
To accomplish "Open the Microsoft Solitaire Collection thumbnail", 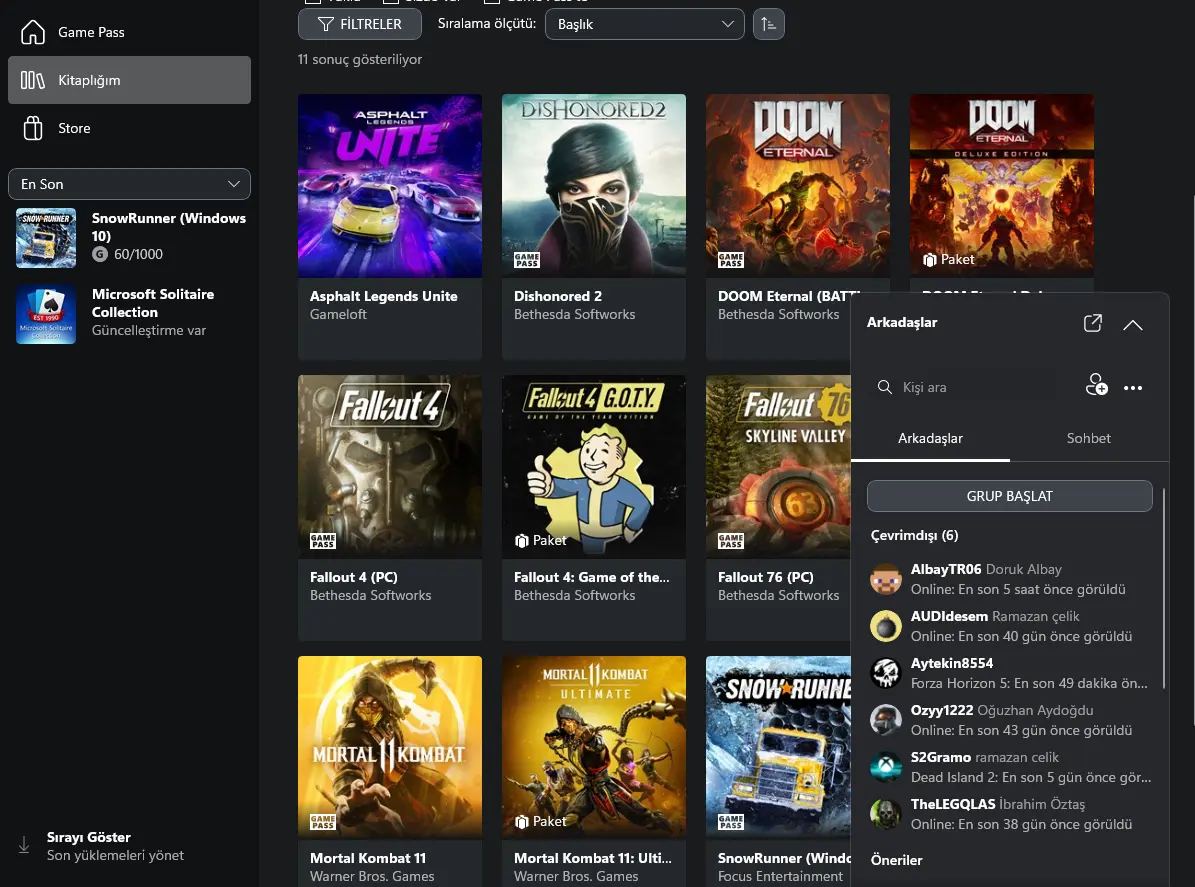I will pyautogui.click(x=46, y=314).
